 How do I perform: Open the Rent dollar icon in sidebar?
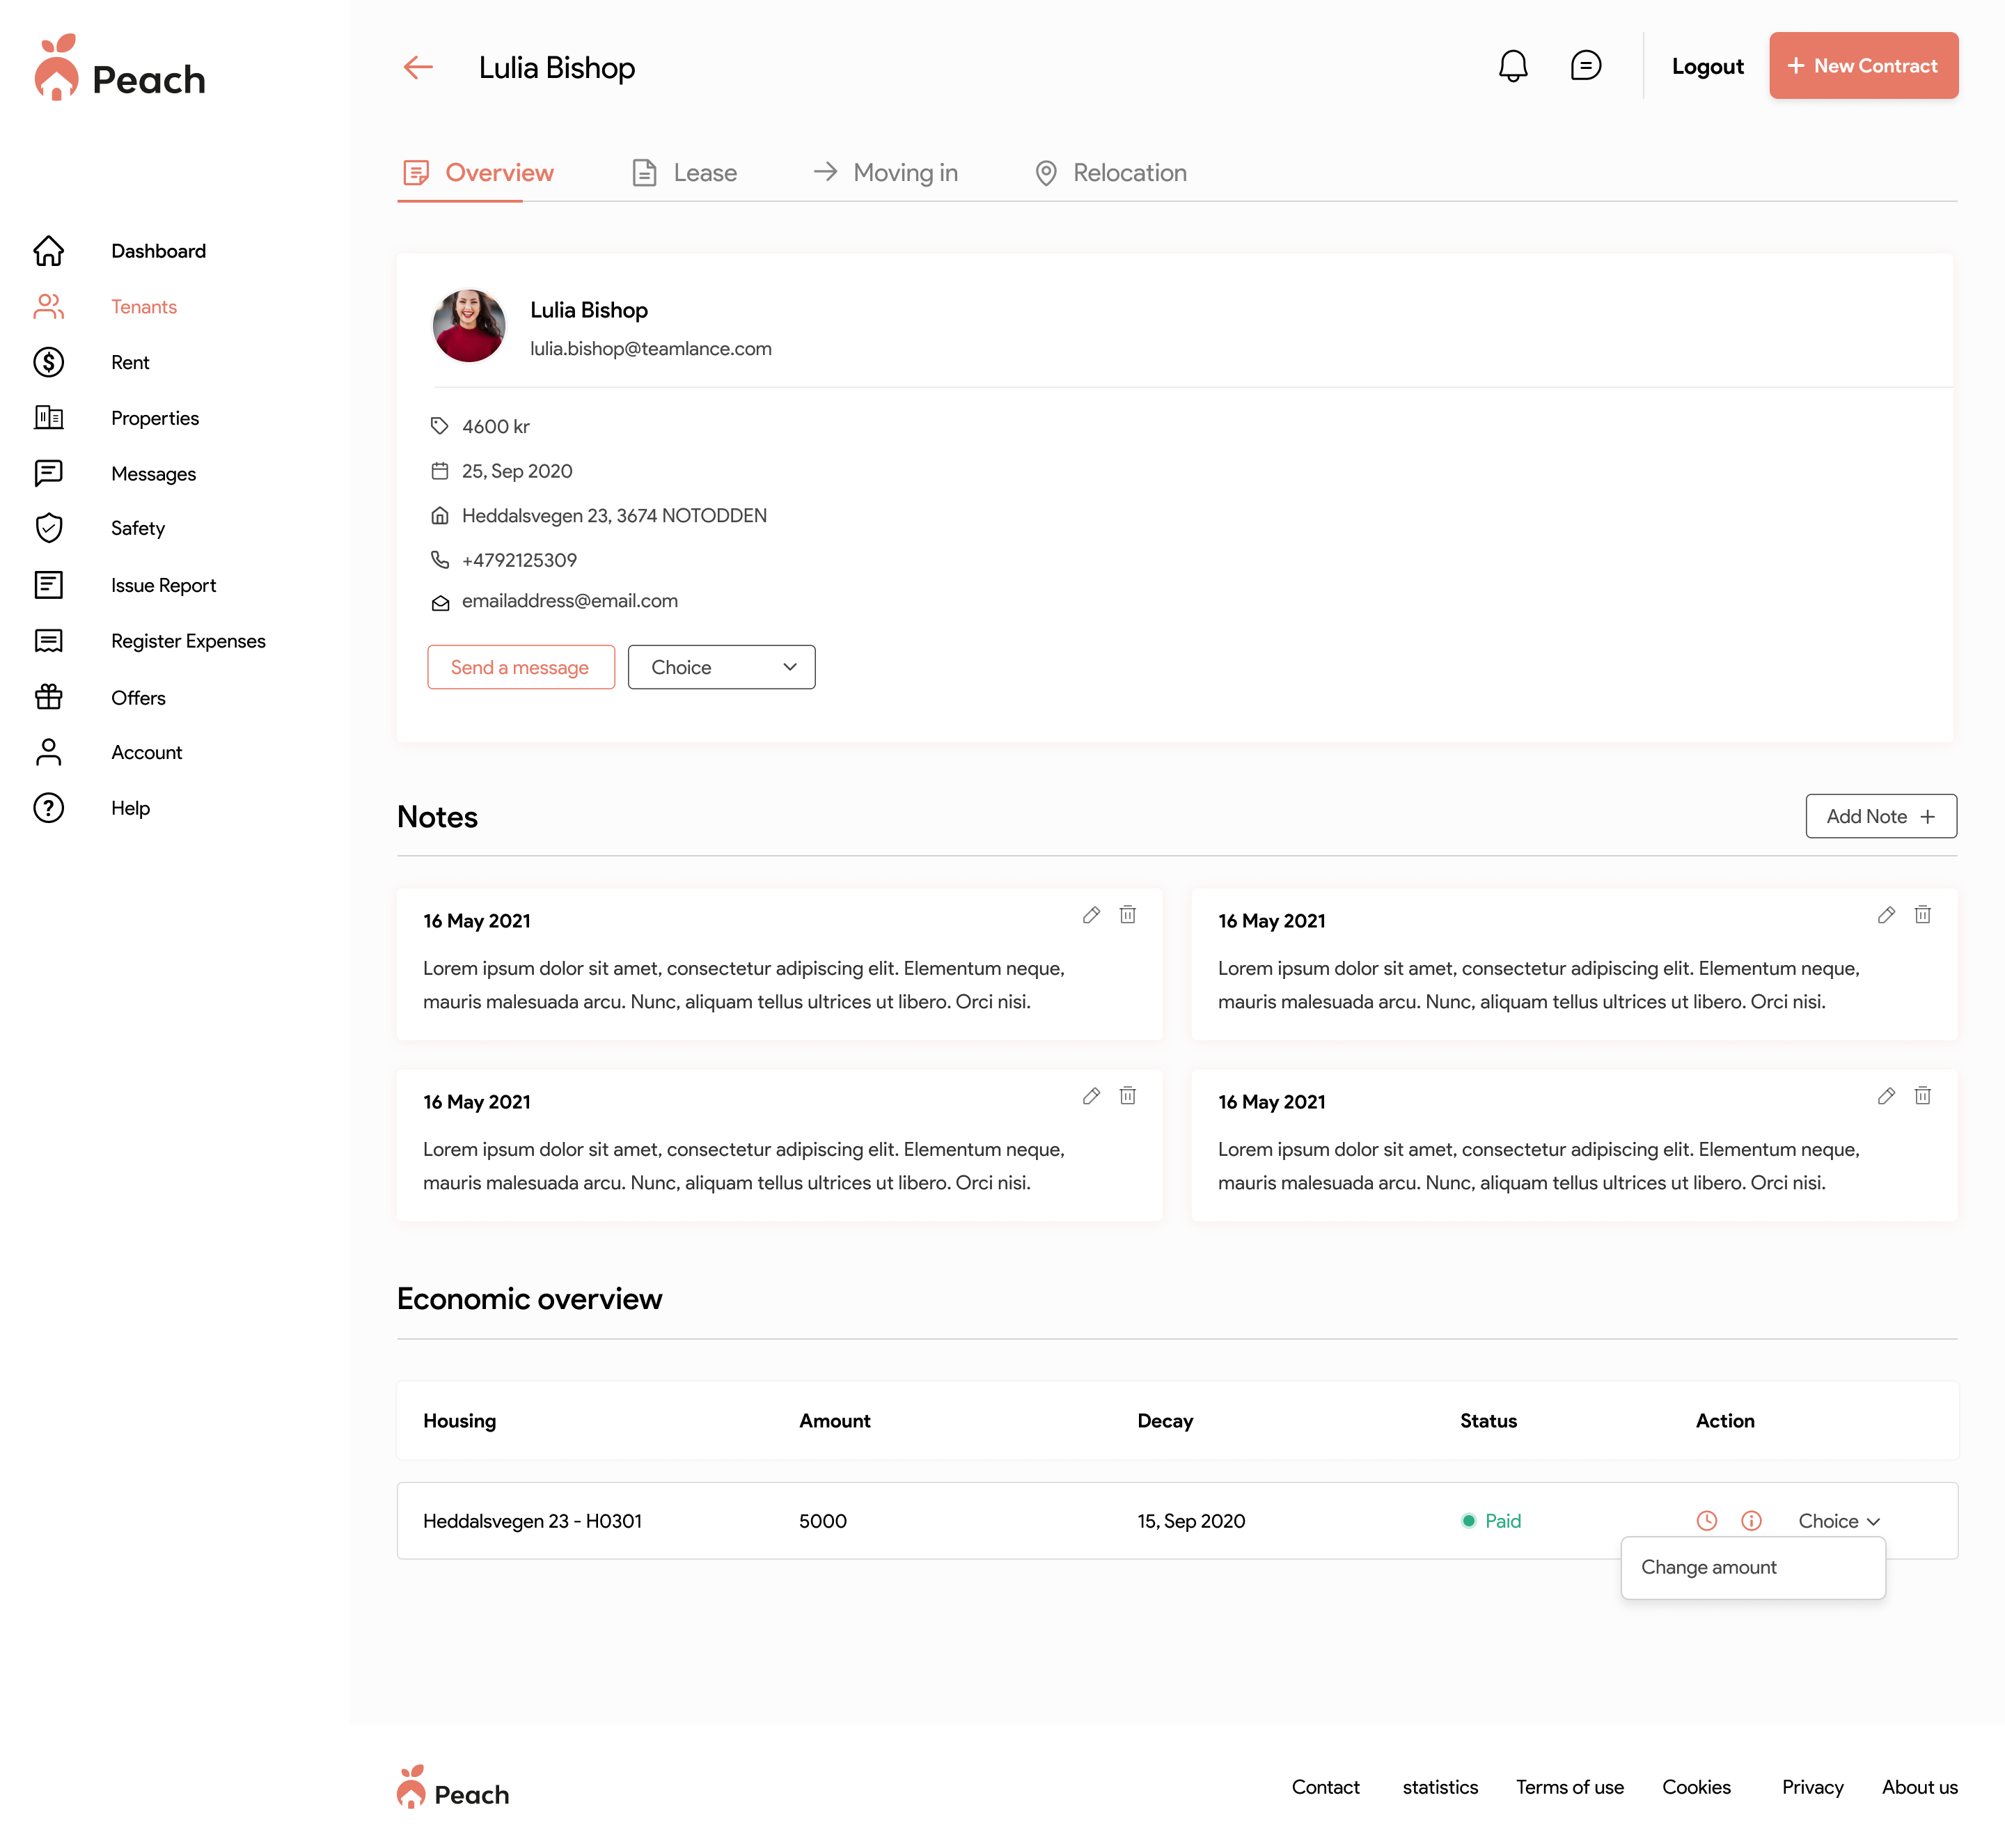pos(48,362)
